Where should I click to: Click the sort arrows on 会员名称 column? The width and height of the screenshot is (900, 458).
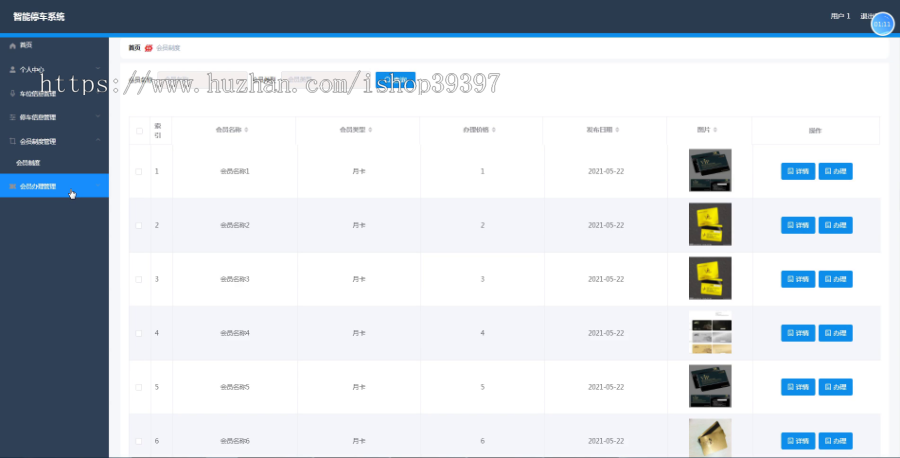coord(246,130)
